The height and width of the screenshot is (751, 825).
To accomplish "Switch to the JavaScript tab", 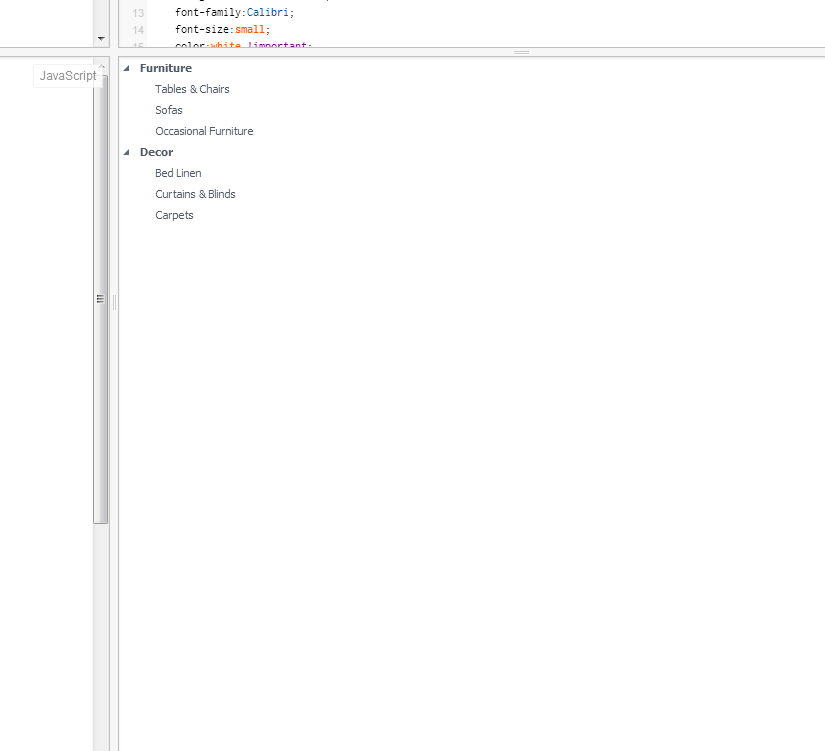I will 67,76.
